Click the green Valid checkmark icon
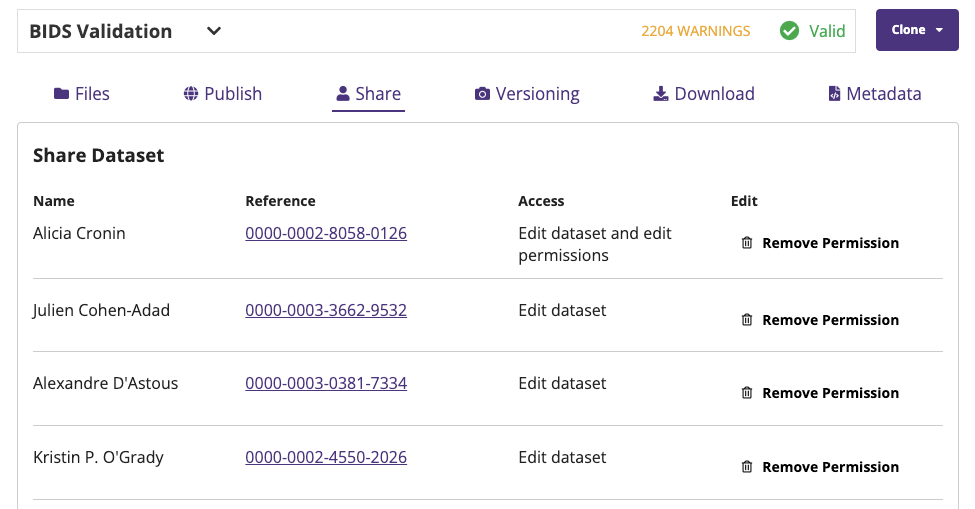Viewport: 975px width, 509px height. tap(789, 30)
